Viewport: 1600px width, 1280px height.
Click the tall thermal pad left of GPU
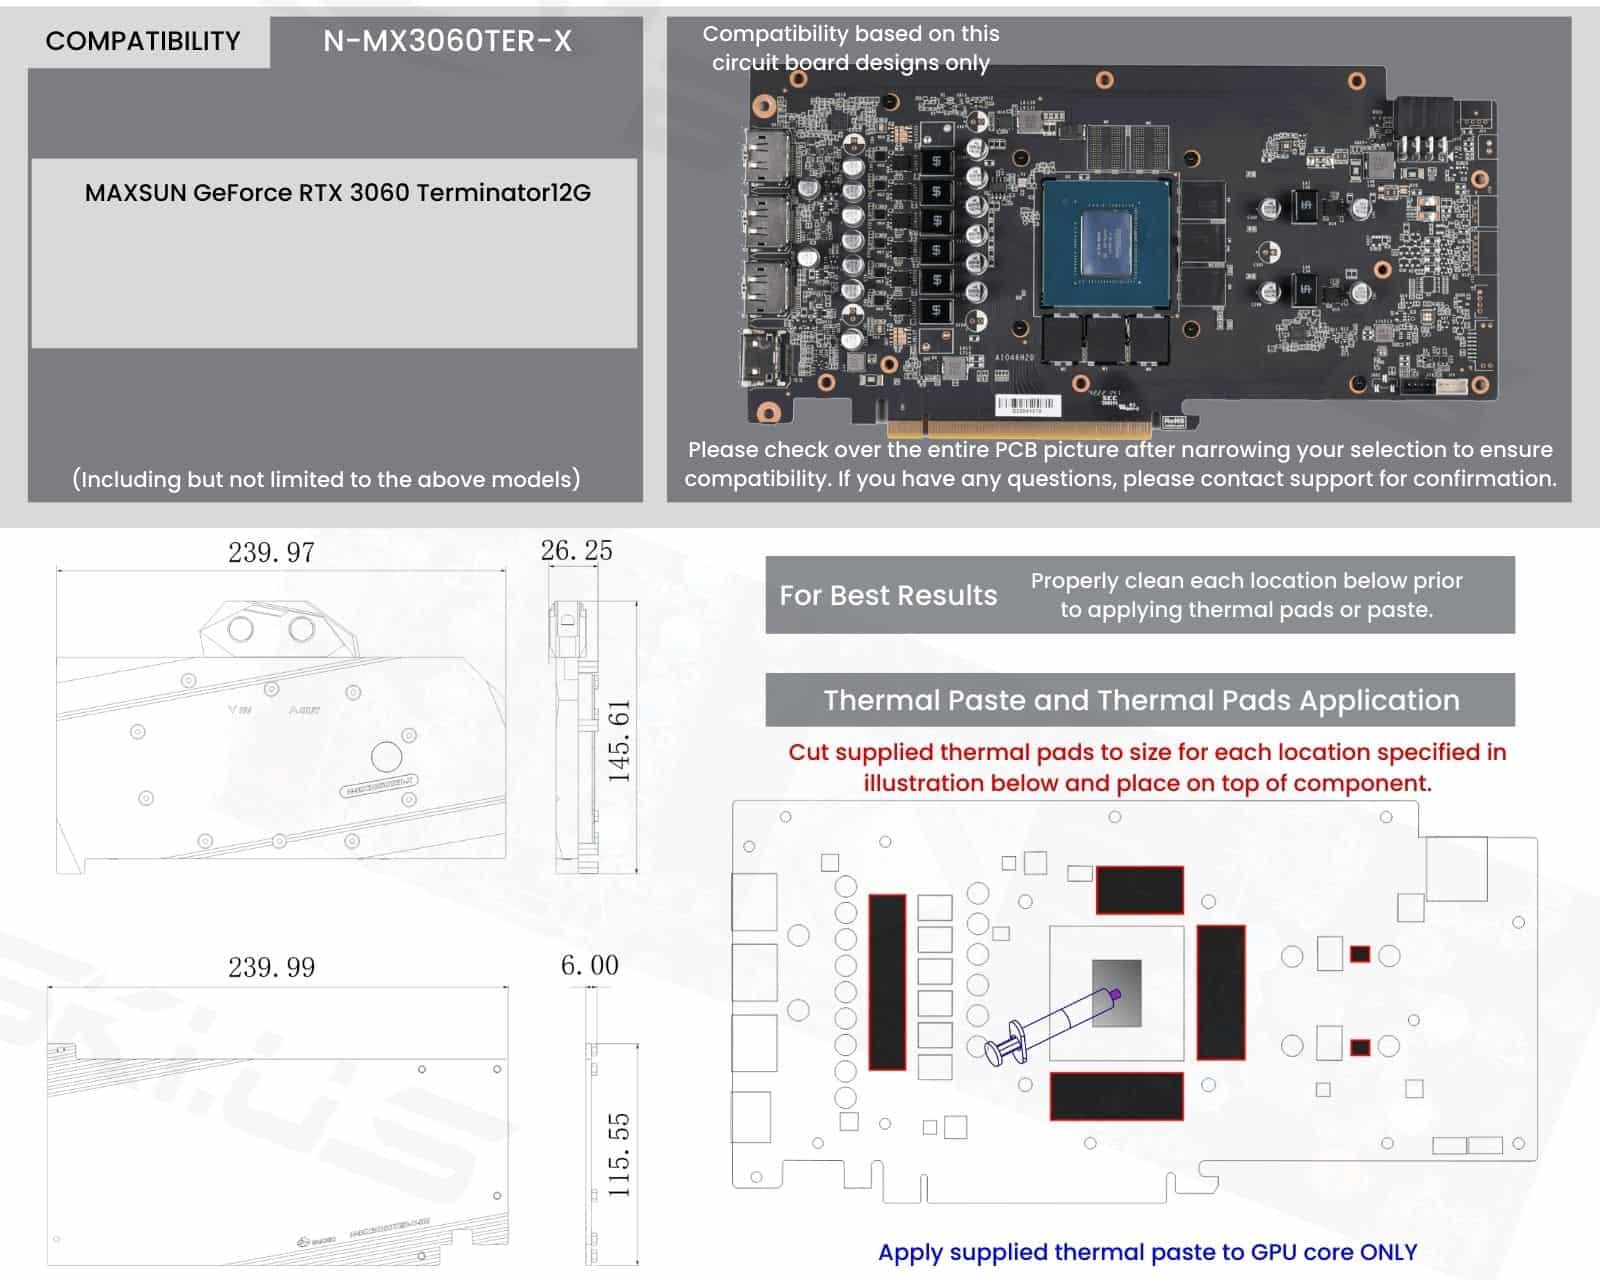tap(887, 982)
